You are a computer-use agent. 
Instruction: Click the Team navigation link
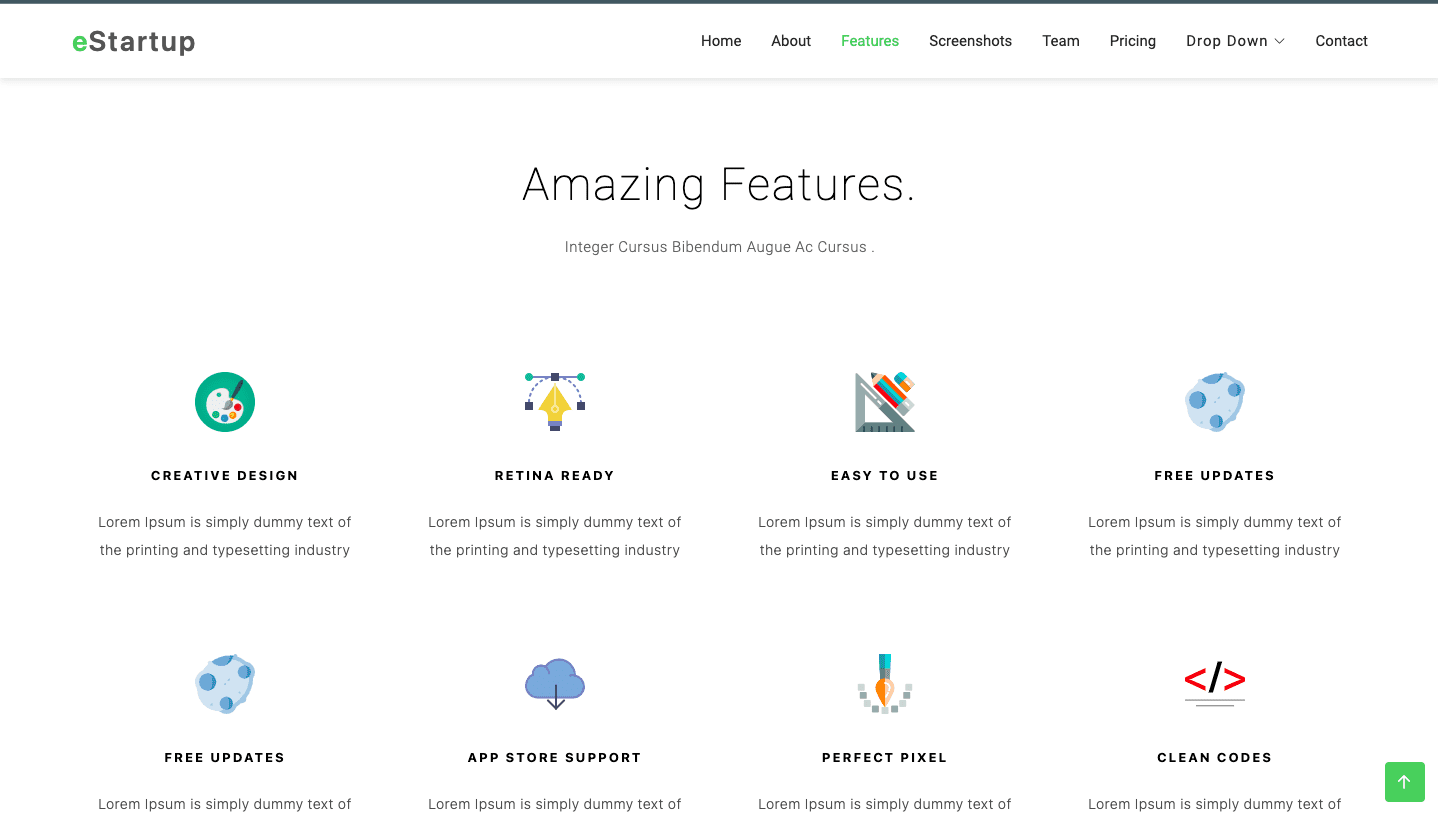click(1060, 41)
